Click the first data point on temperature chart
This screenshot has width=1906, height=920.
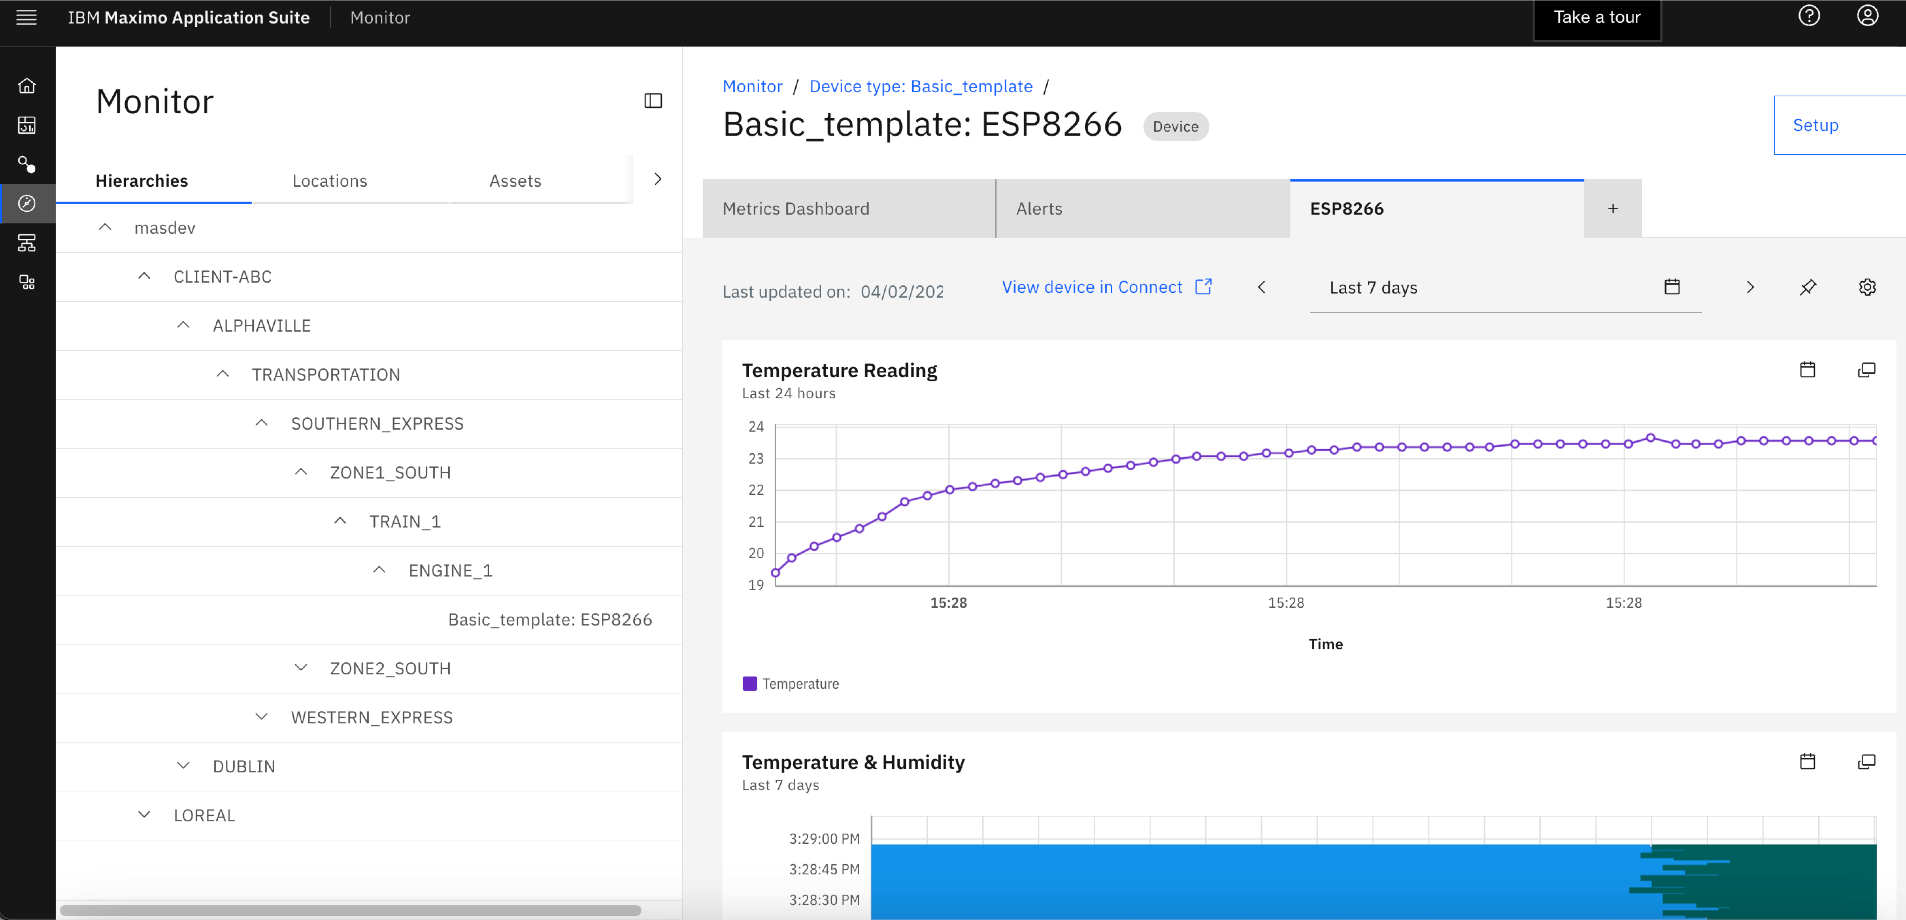pyautogui.click(x=775, y=573)
